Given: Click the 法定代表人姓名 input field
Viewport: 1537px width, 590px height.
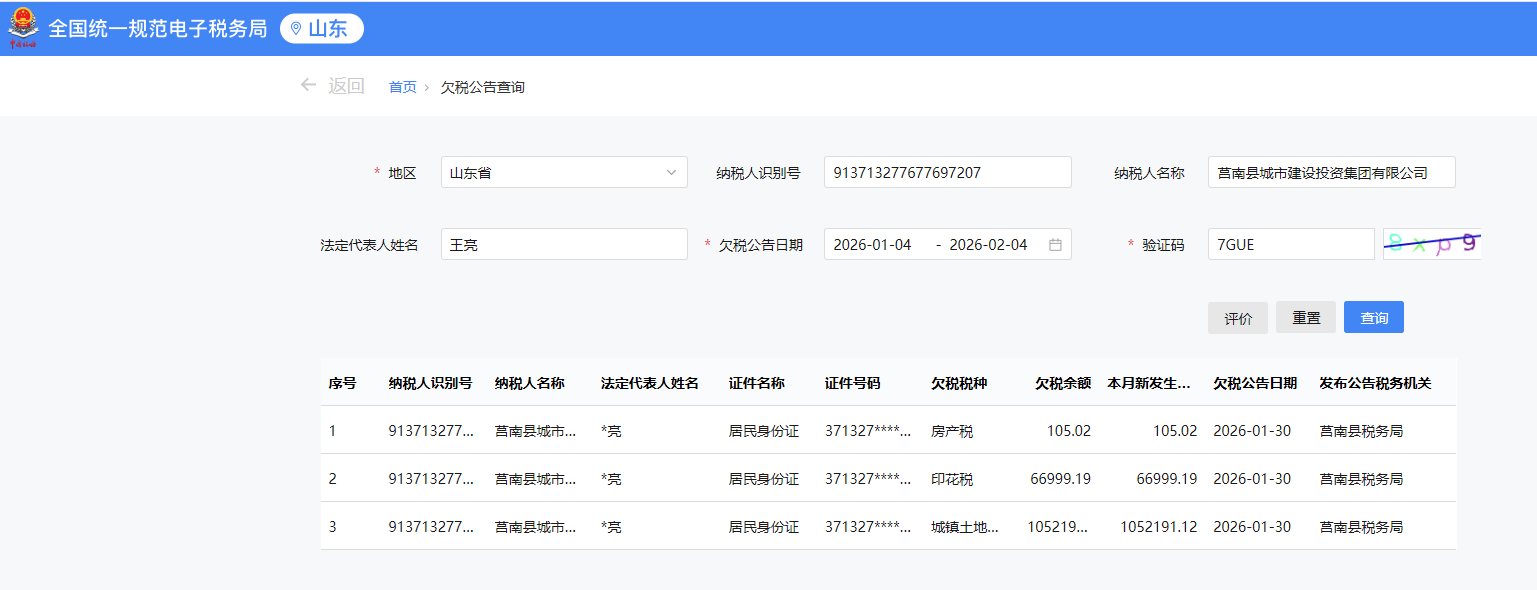Looking at the screenshot, I should click(x=563, y=244).
